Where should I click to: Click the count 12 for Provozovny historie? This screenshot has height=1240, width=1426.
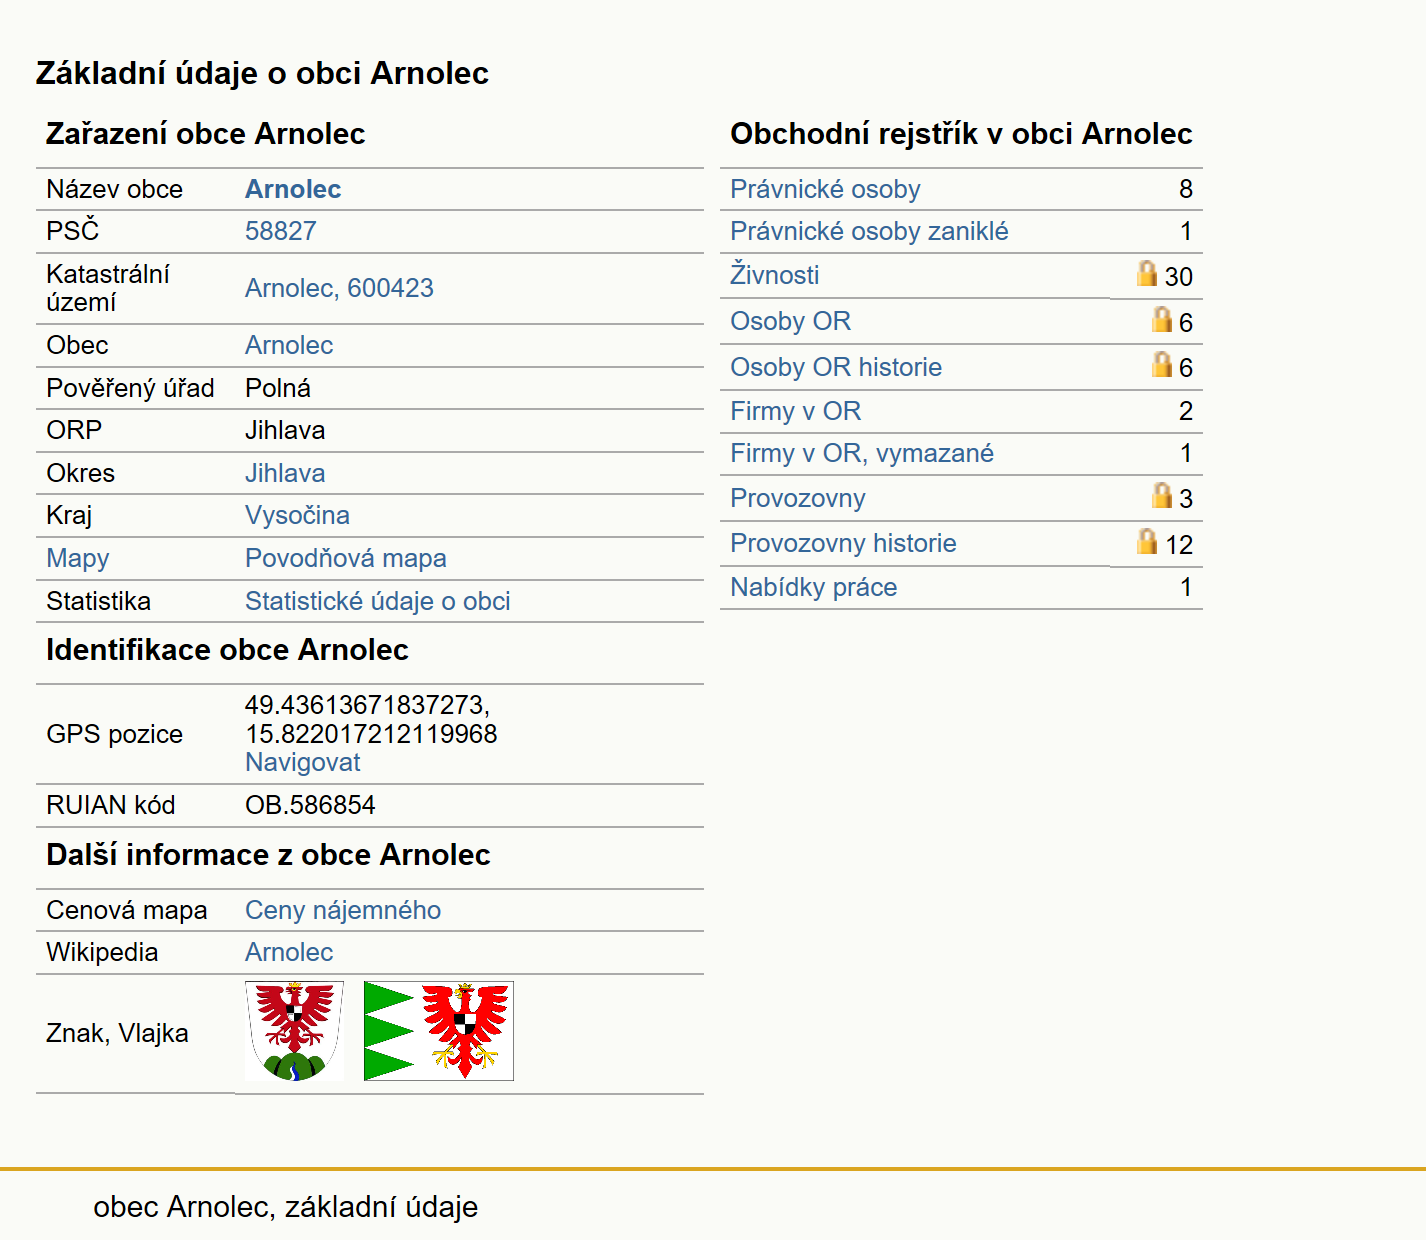coord(1179,545)
